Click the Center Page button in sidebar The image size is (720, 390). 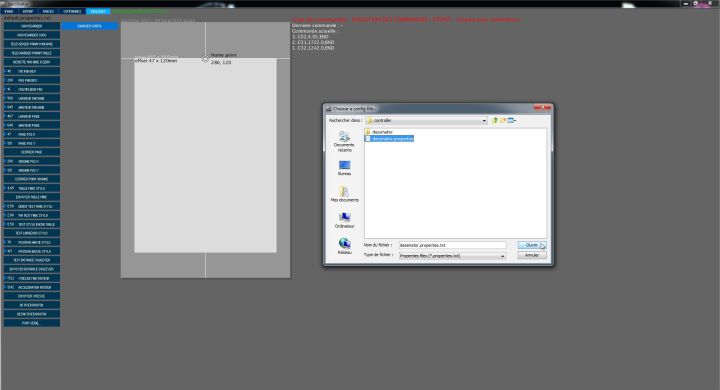[32, 152]
